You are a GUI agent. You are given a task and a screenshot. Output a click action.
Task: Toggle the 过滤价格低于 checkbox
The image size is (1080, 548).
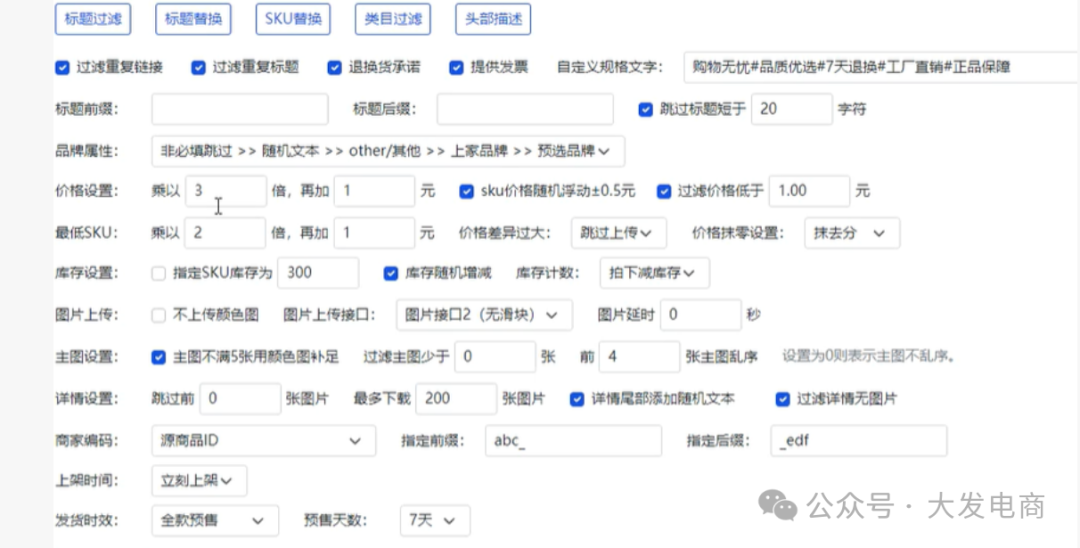[x=664, y=191]
